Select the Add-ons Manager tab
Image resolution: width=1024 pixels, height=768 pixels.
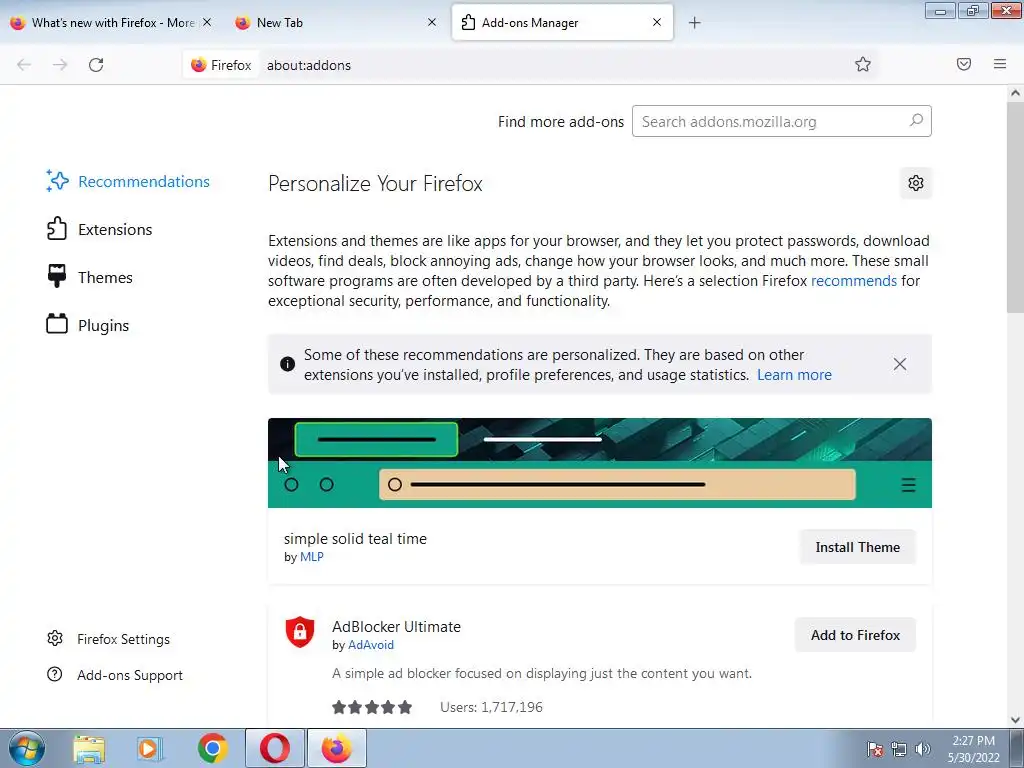coord(562,22)
